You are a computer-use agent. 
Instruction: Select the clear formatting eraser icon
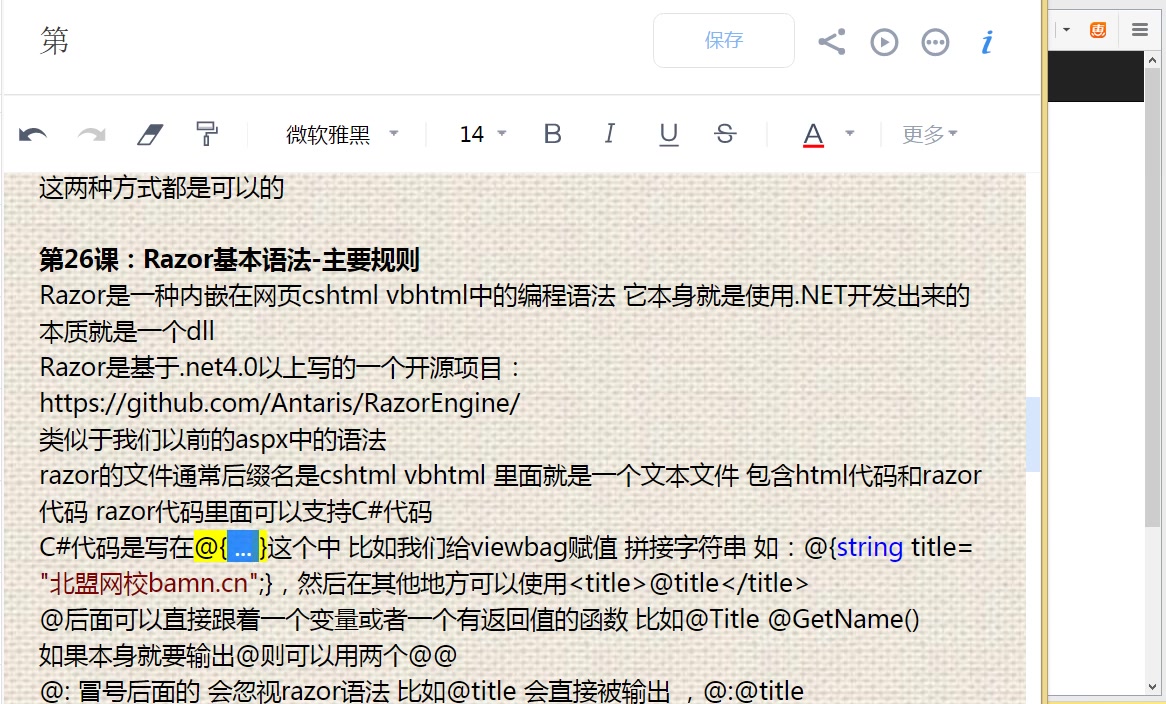150,132
